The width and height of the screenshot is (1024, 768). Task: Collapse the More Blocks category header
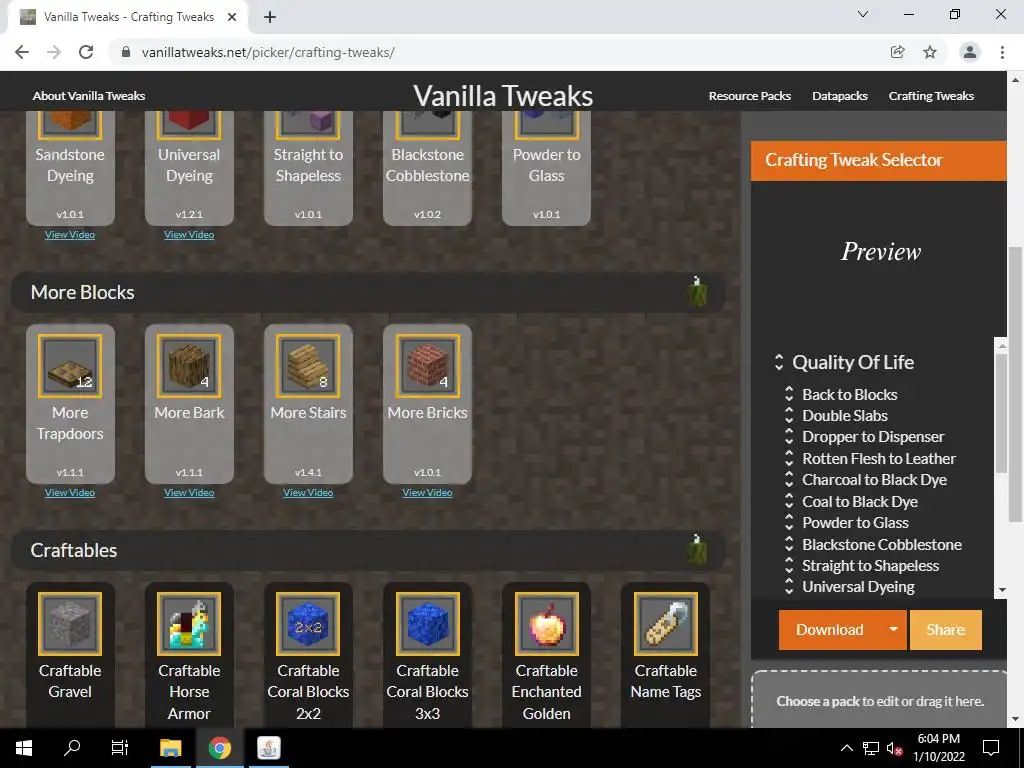point(368,292)
